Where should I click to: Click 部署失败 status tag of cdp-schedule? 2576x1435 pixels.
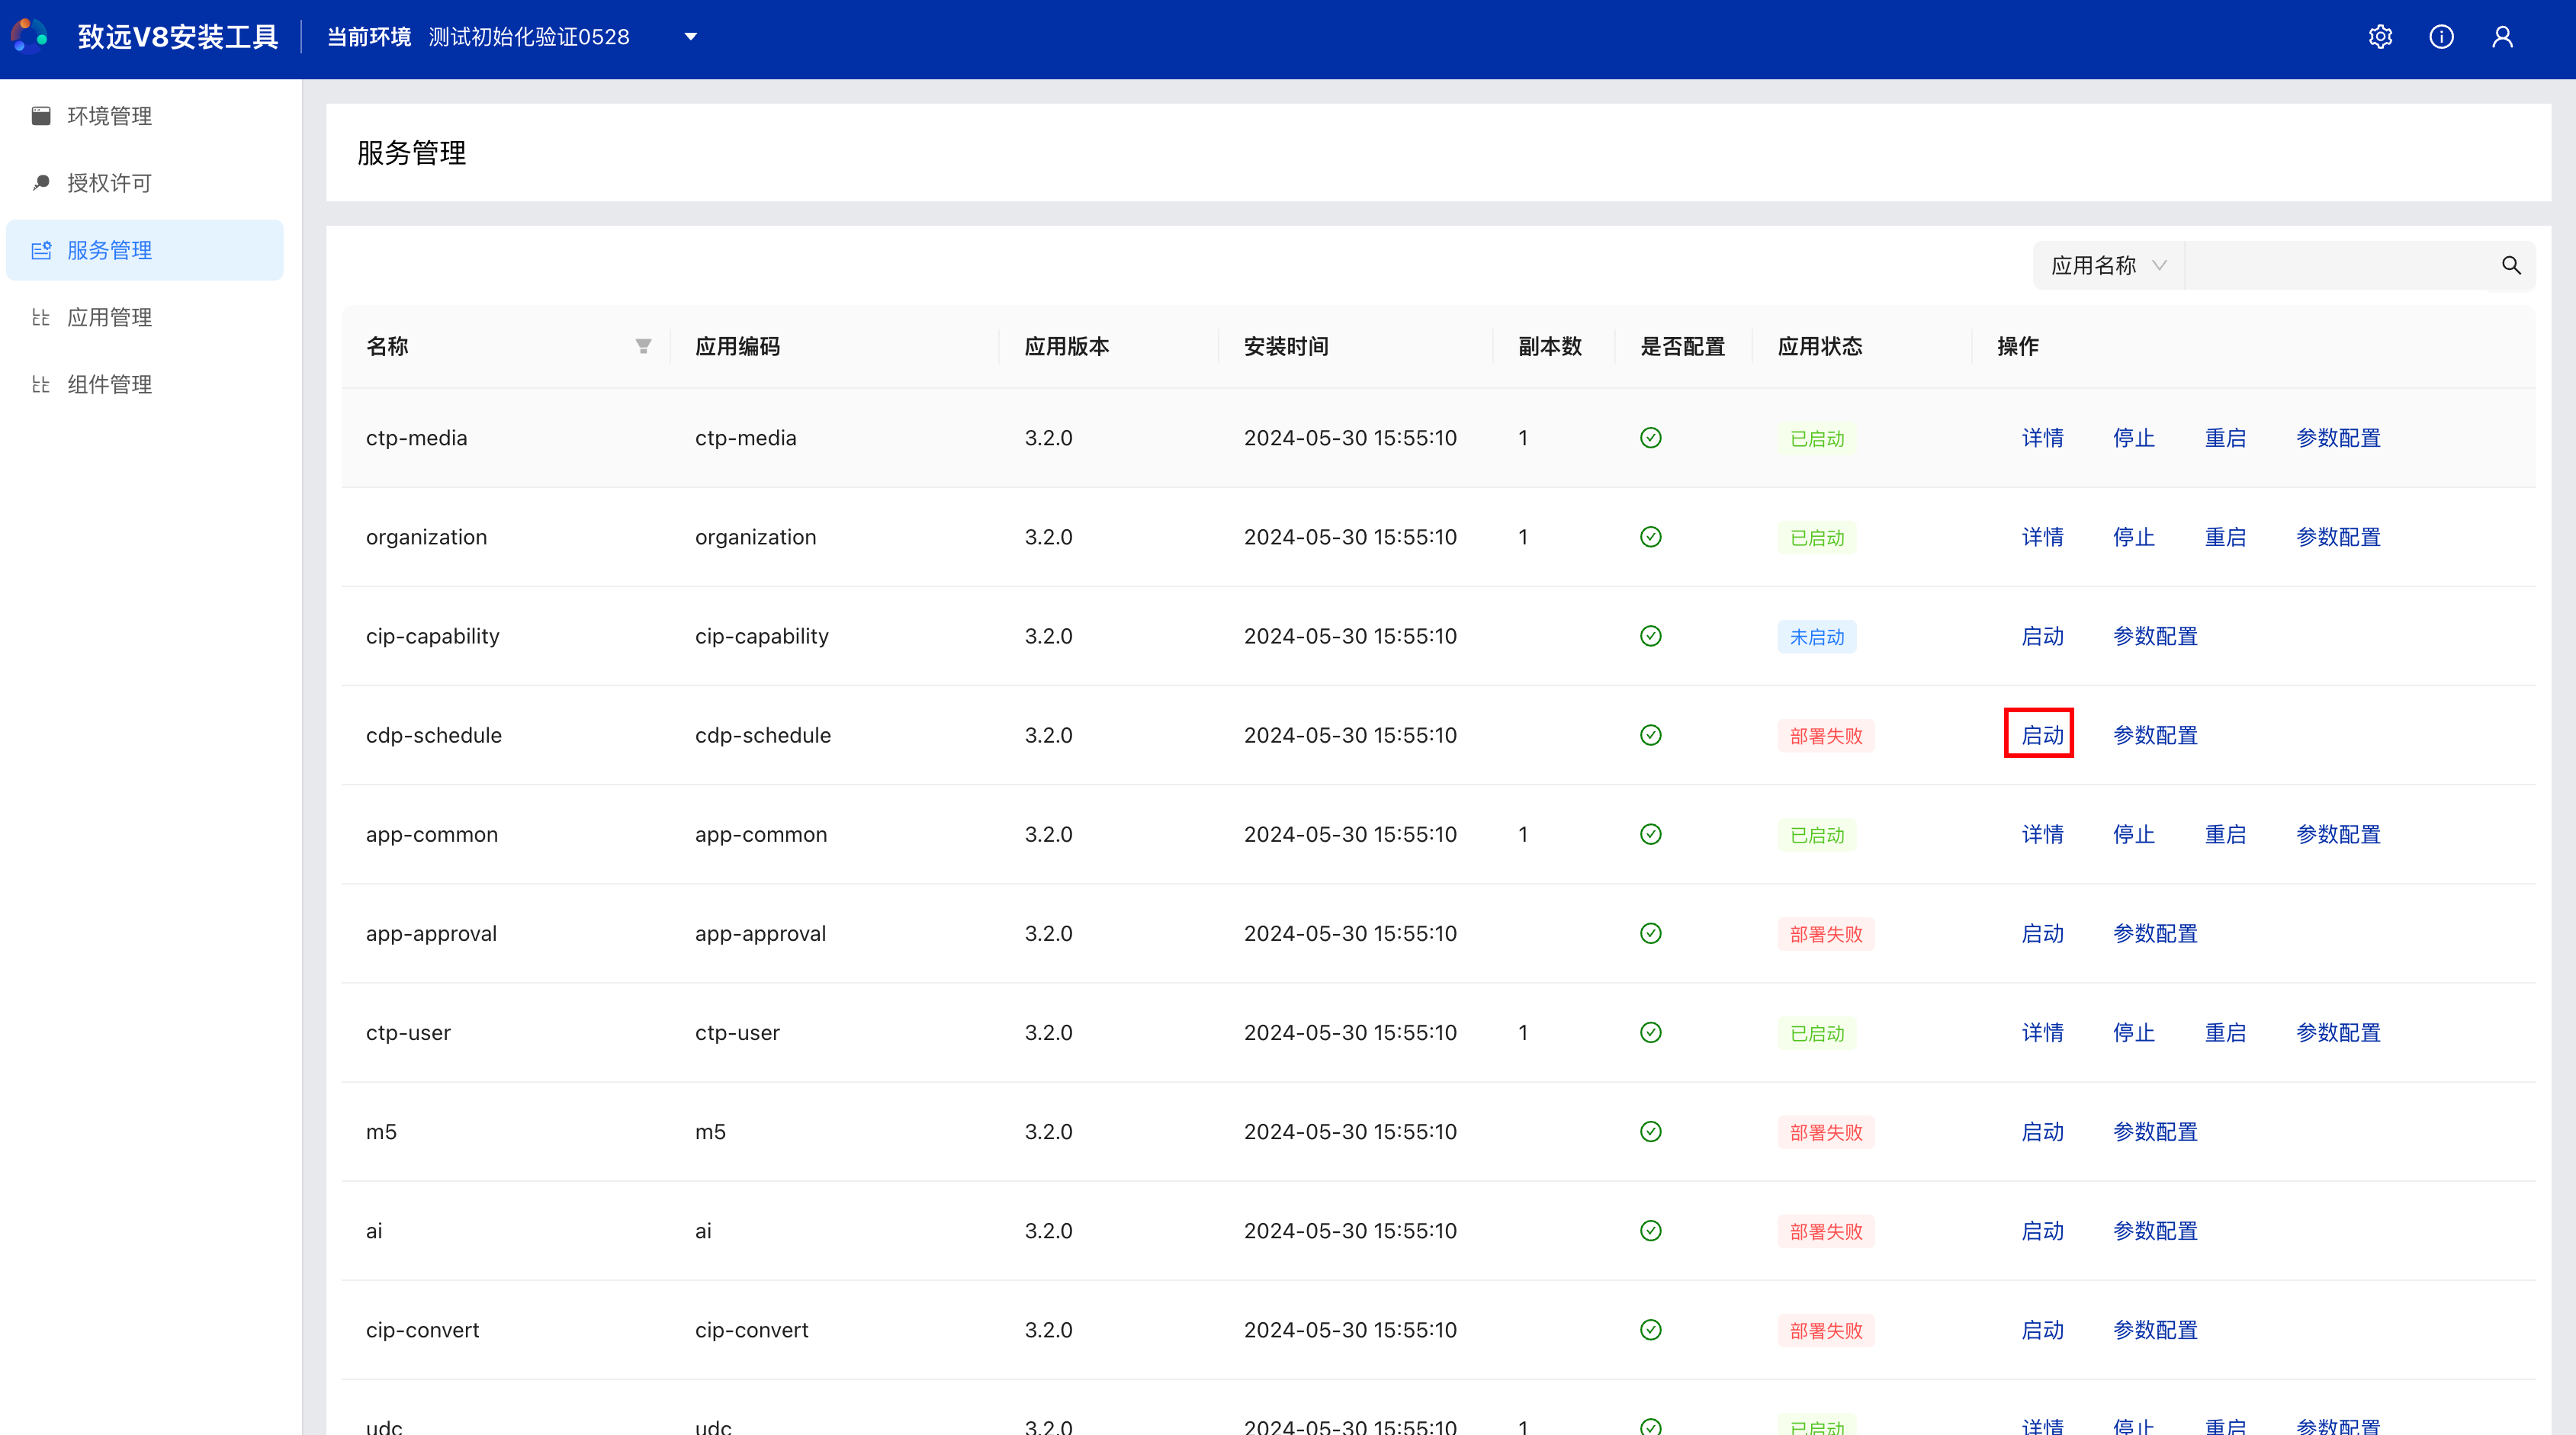click(x=1826, y=735)
